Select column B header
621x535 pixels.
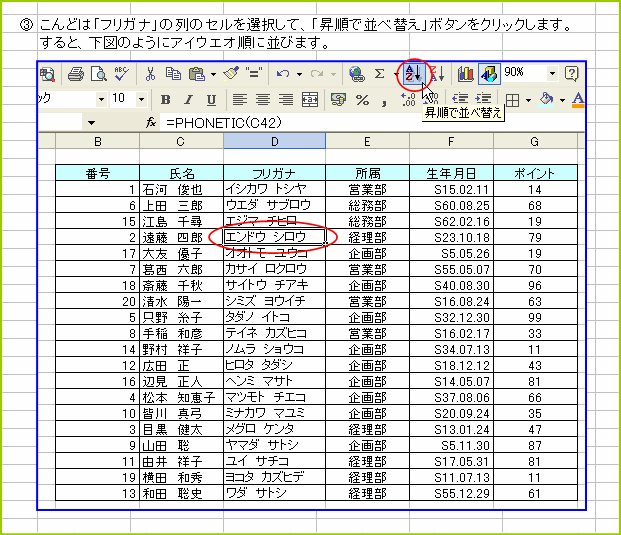coord(97,141)
